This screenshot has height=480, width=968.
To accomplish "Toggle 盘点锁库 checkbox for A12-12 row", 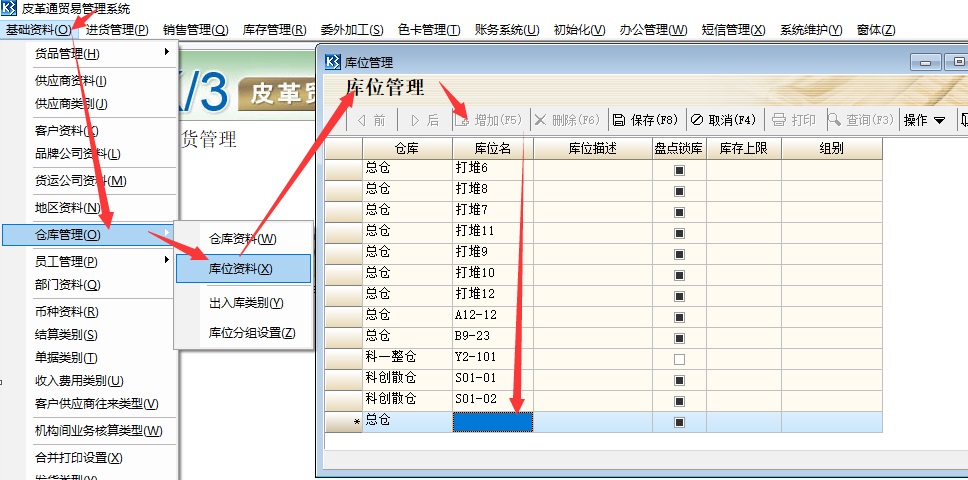I will (x=680, y=318).
